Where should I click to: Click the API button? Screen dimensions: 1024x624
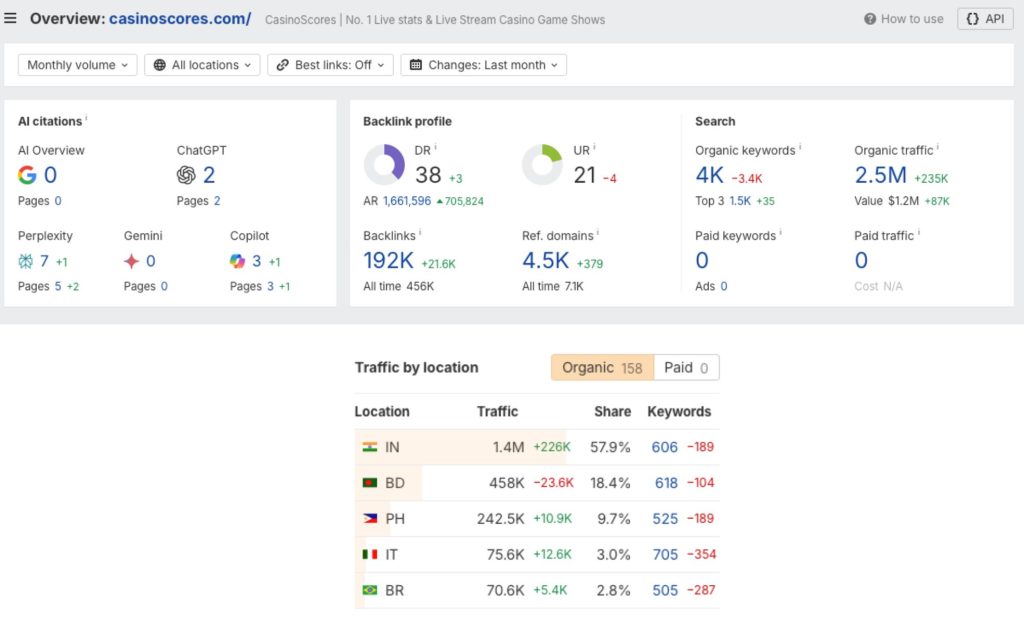[x=985, y=19]
